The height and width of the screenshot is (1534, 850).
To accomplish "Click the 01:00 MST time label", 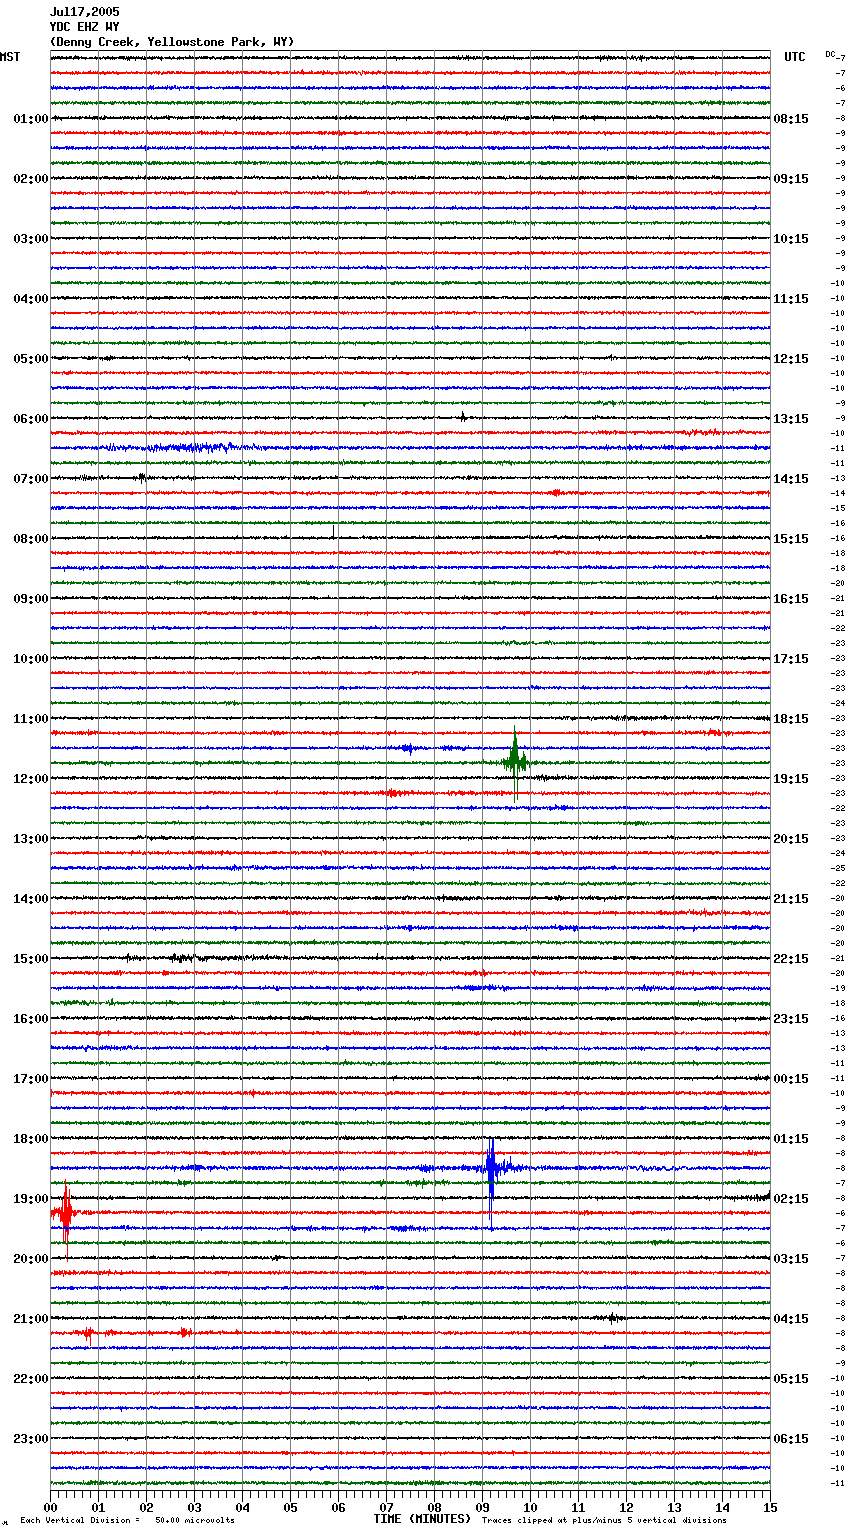I will [x=31, y=119].
